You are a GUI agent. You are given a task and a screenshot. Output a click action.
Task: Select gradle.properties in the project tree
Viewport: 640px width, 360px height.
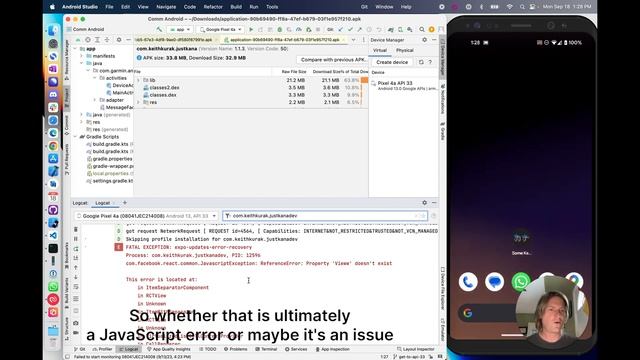click(x=112, y=159)
